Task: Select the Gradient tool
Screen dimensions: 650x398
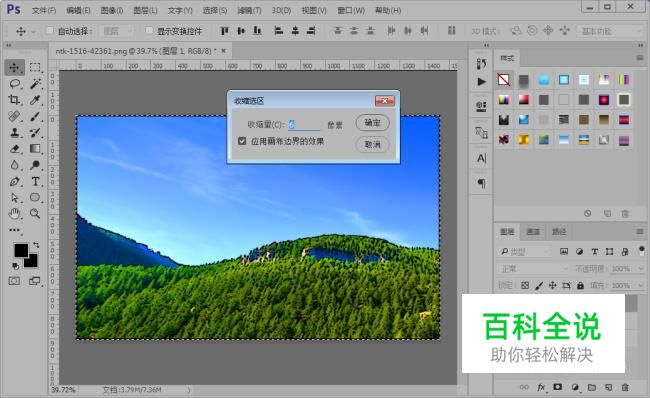Action: click(x=35, y=149)
